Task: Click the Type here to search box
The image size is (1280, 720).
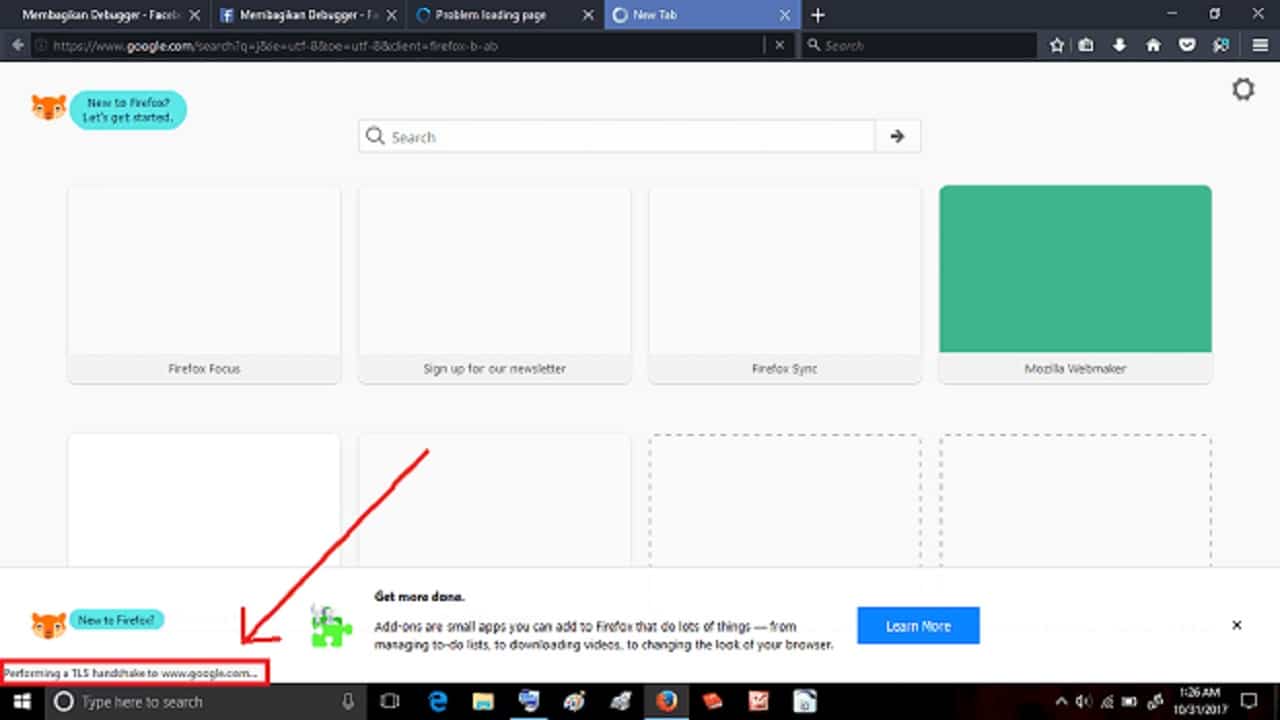Action: pyautogui.click(x=150, y=701)
